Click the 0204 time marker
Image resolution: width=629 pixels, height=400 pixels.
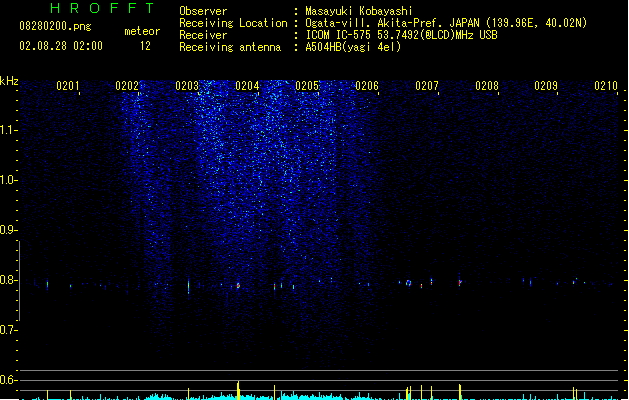(x=247, y=86)
